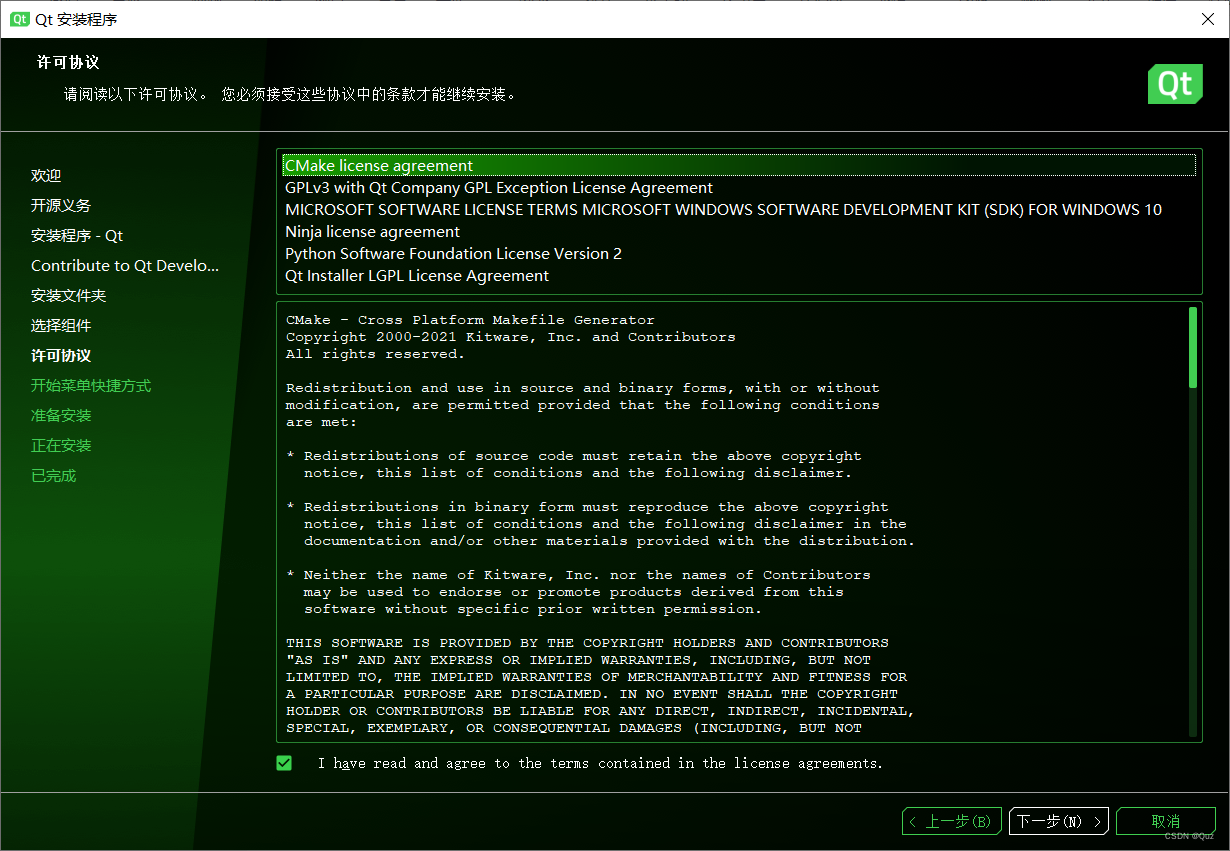This screenshot has height=851, width=1230.
Task: Click the 正在安装 sidebar step
Action: point(61,446)
